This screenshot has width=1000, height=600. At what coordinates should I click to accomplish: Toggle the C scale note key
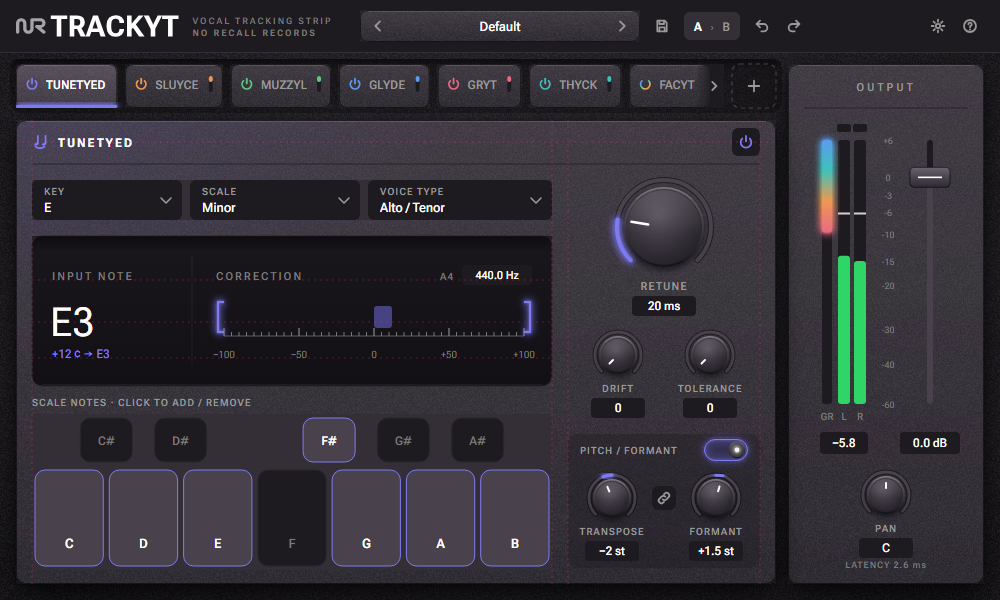69,518
